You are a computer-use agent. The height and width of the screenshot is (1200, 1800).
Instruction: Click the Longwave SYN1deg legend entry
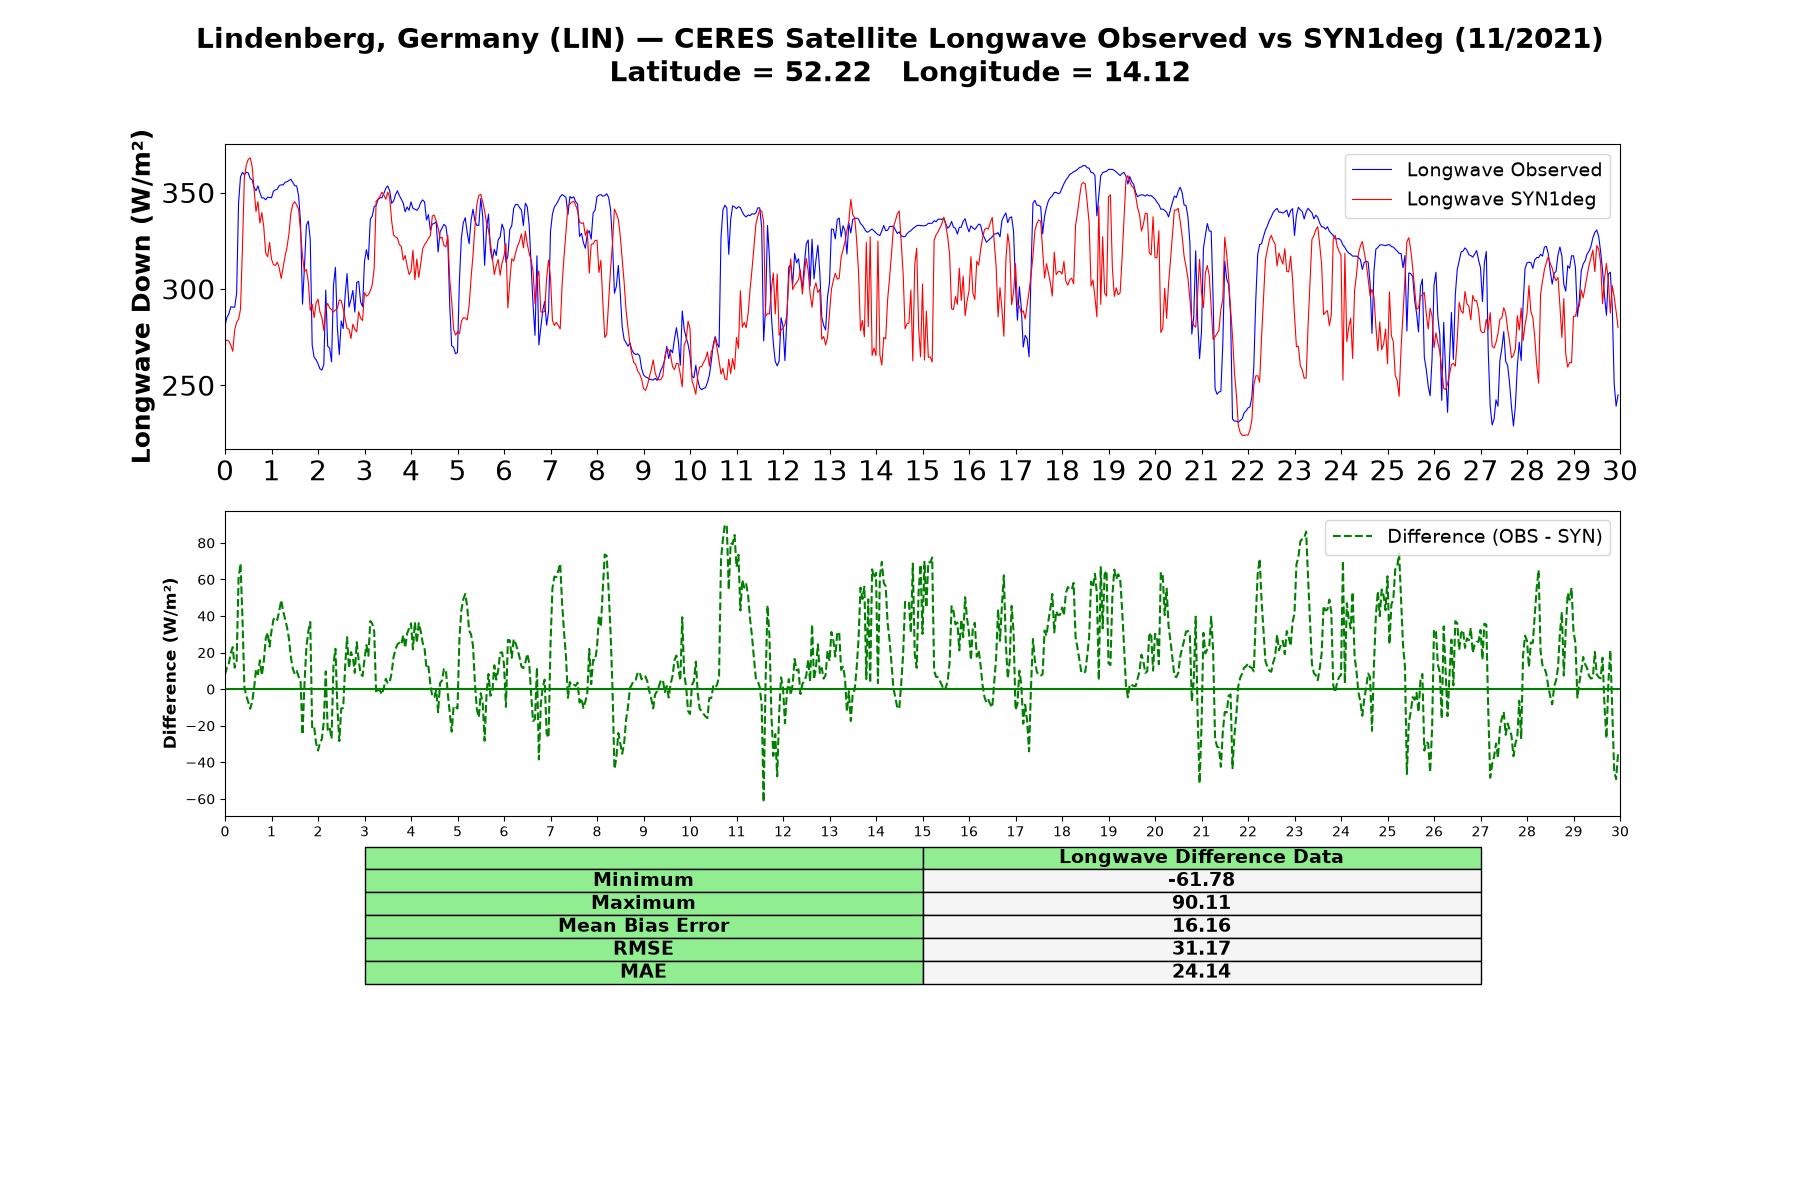click(1473, 199)
